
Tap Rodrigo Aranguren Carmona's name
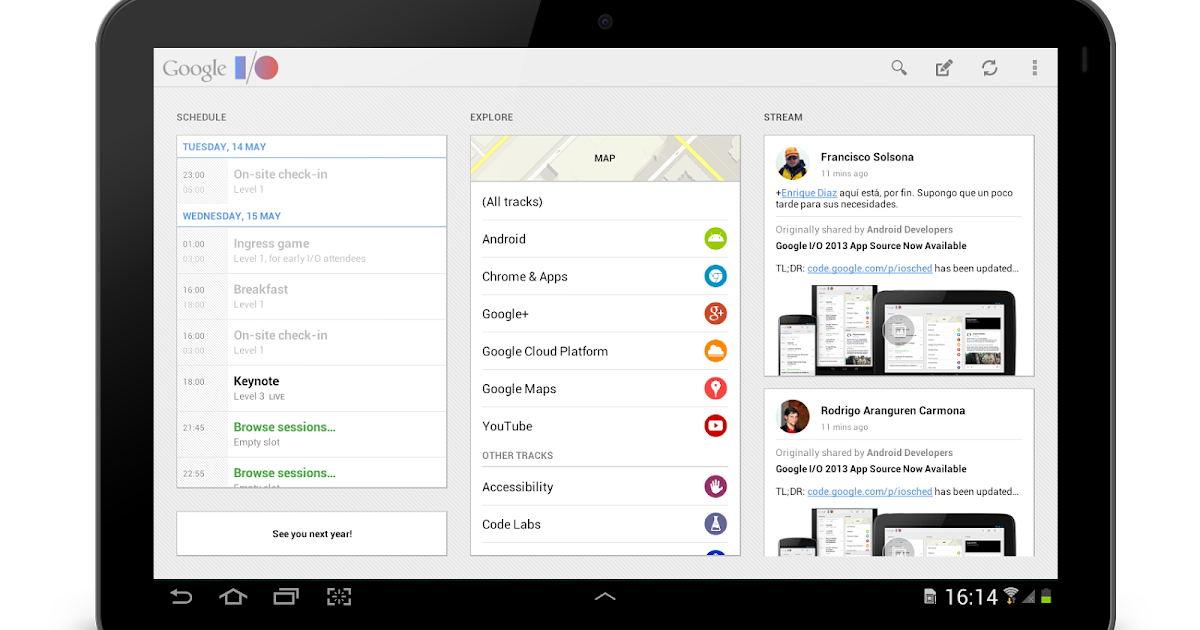(893, 410)
